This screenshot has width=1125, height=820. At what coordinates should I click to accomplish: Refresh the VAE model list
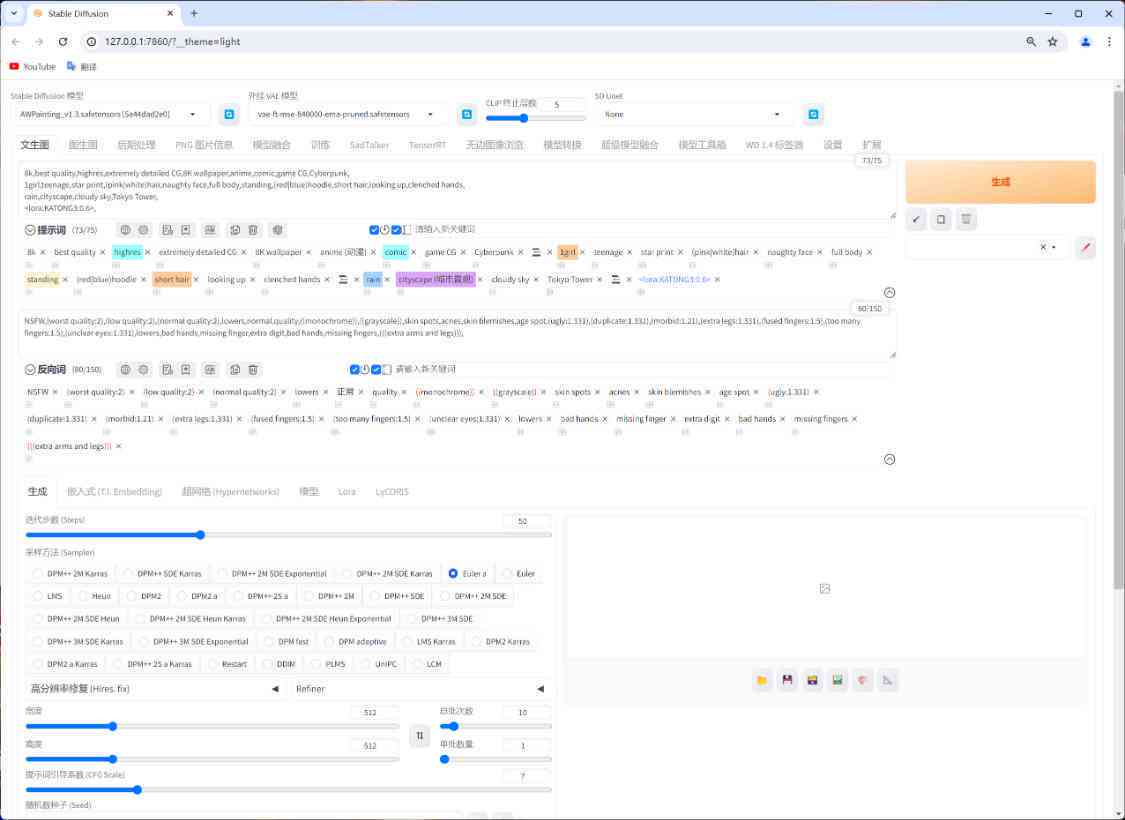tap(467, 114)
